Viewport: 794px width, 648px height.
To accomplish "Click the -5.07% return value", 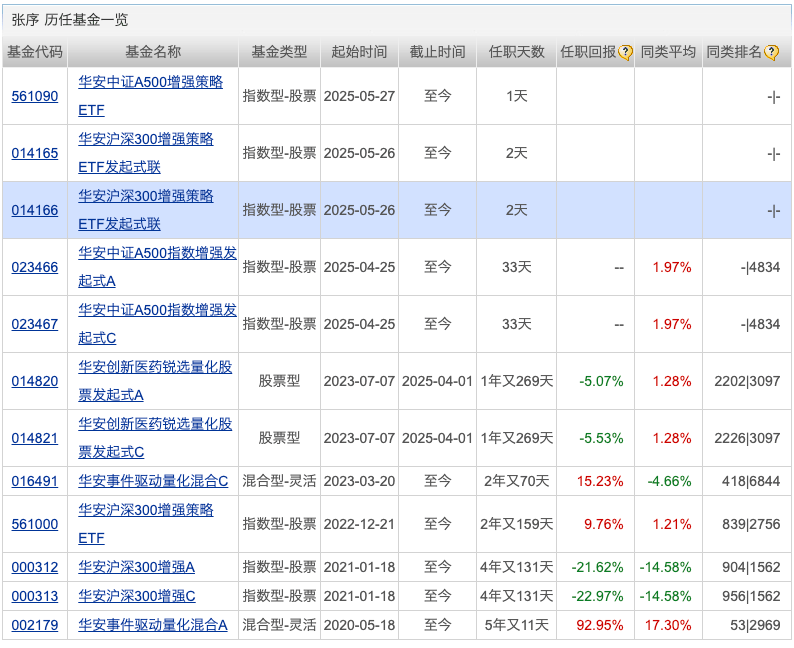I will [x=601, y=381].
